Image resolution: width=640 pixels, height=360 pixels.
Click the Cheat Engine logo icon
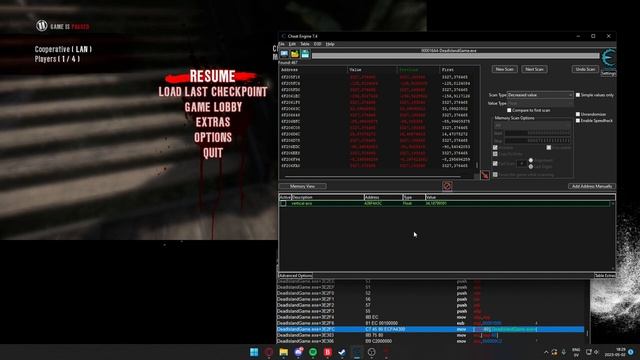(608, 58)
